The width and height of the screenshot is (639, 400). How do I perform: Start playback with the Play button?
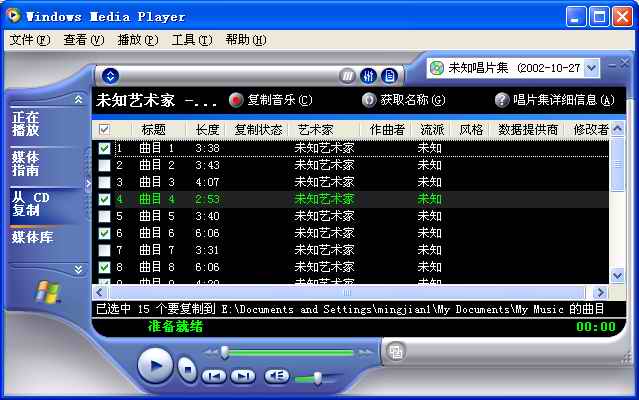tap(155, 365)
